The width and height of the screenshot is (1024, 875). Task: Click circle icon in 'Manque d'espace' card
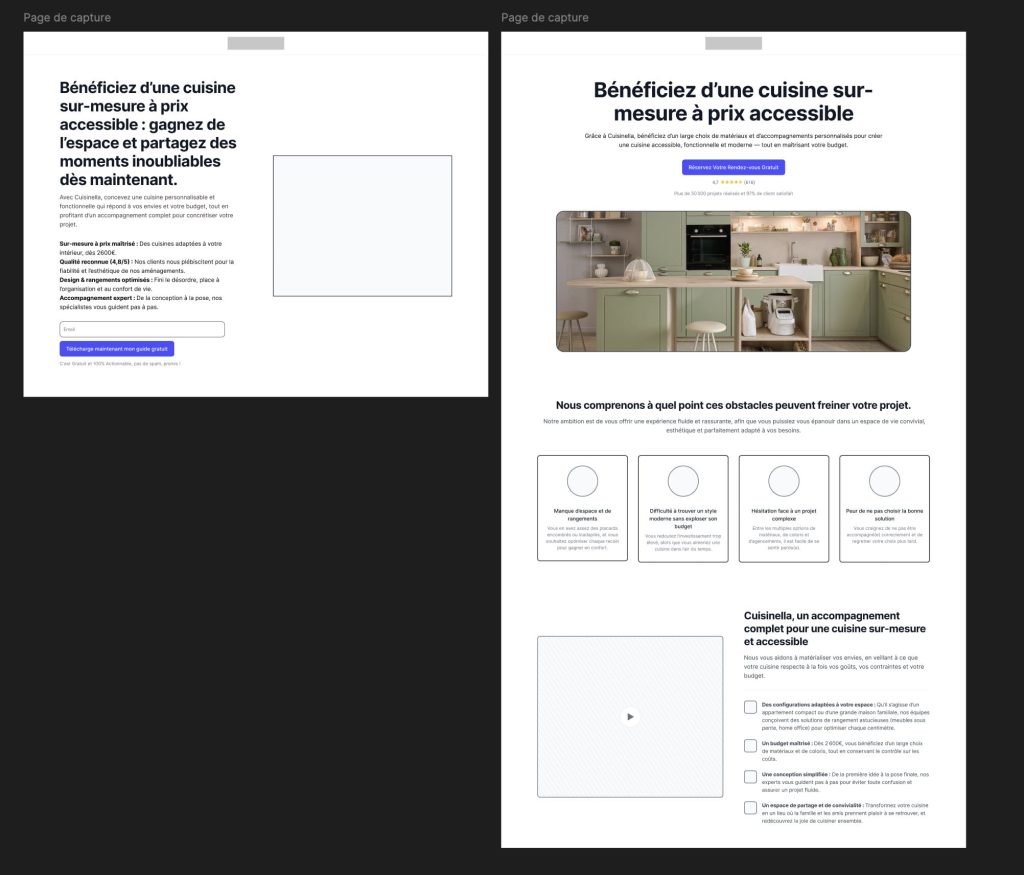click(582, 481)
